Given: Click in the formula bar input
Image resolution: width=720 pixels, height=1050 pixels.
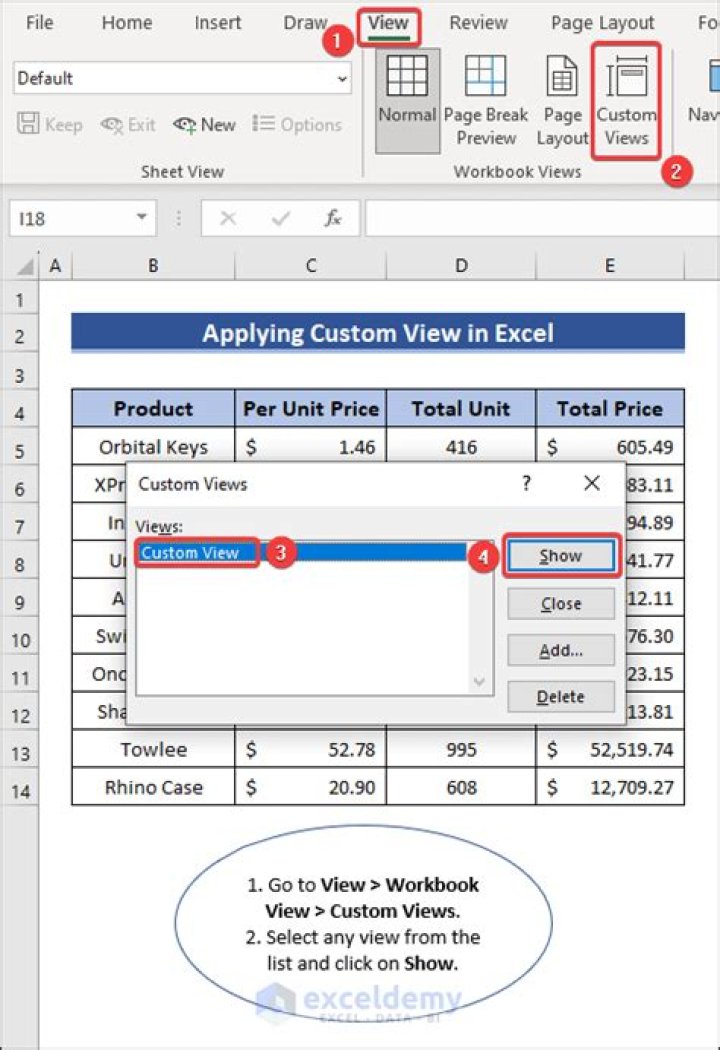Looking at the screenshot, I should (x=541, y=218).
